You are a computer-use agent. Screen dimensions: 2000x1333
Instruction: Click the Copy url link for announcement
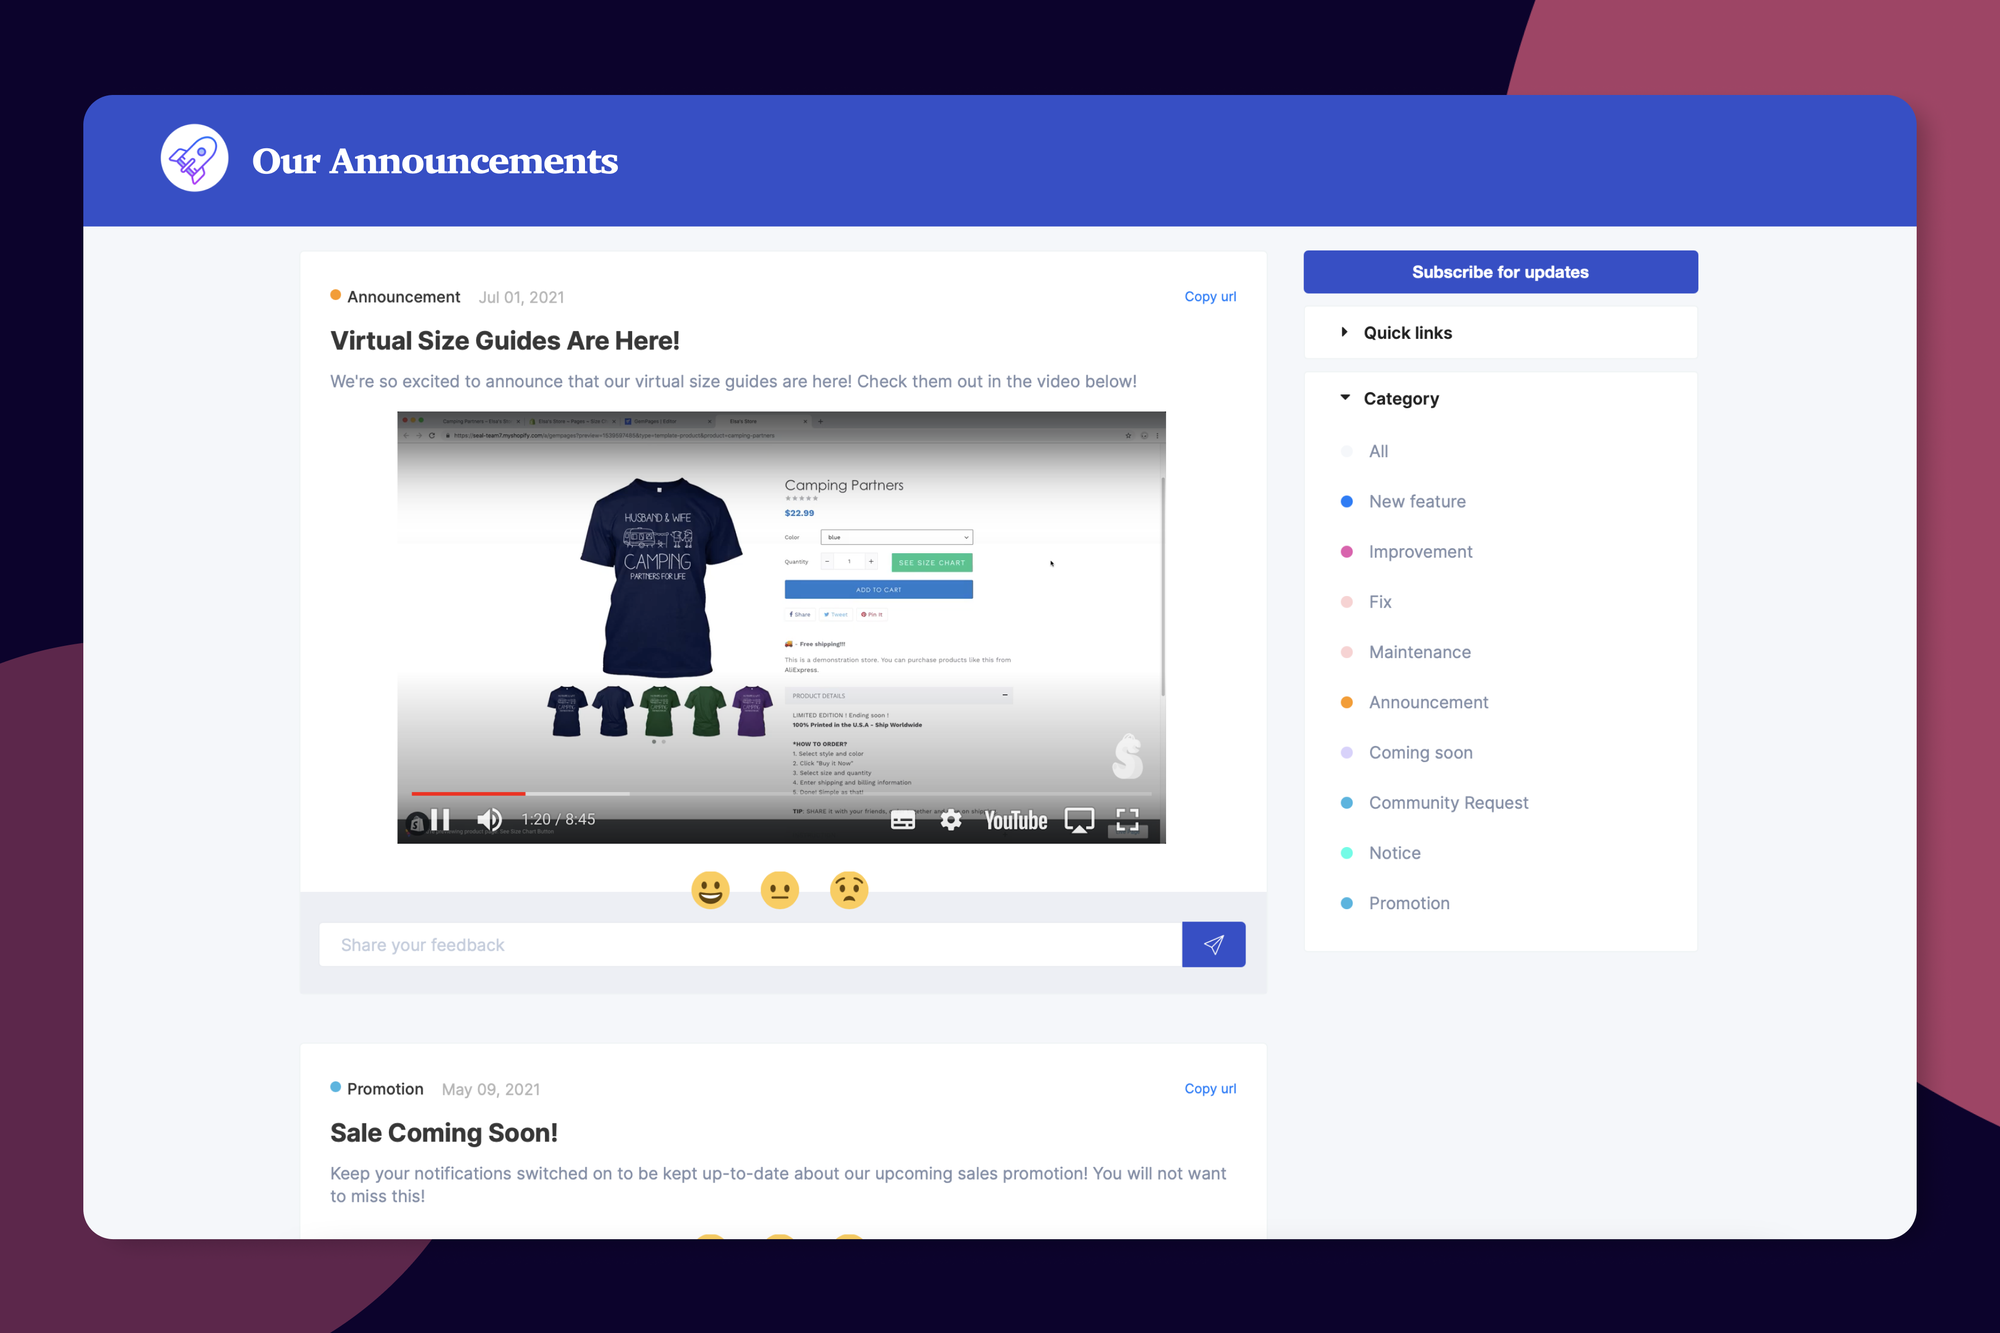click(x=1209, y=296)
